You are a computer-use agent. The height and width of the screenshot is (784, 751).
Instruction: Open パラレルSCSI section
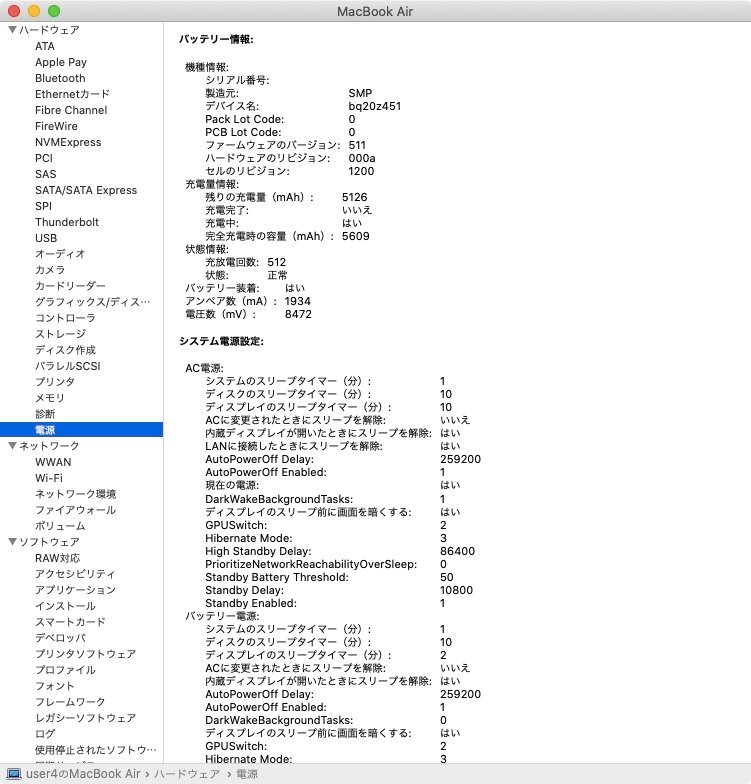coord(68,366)
